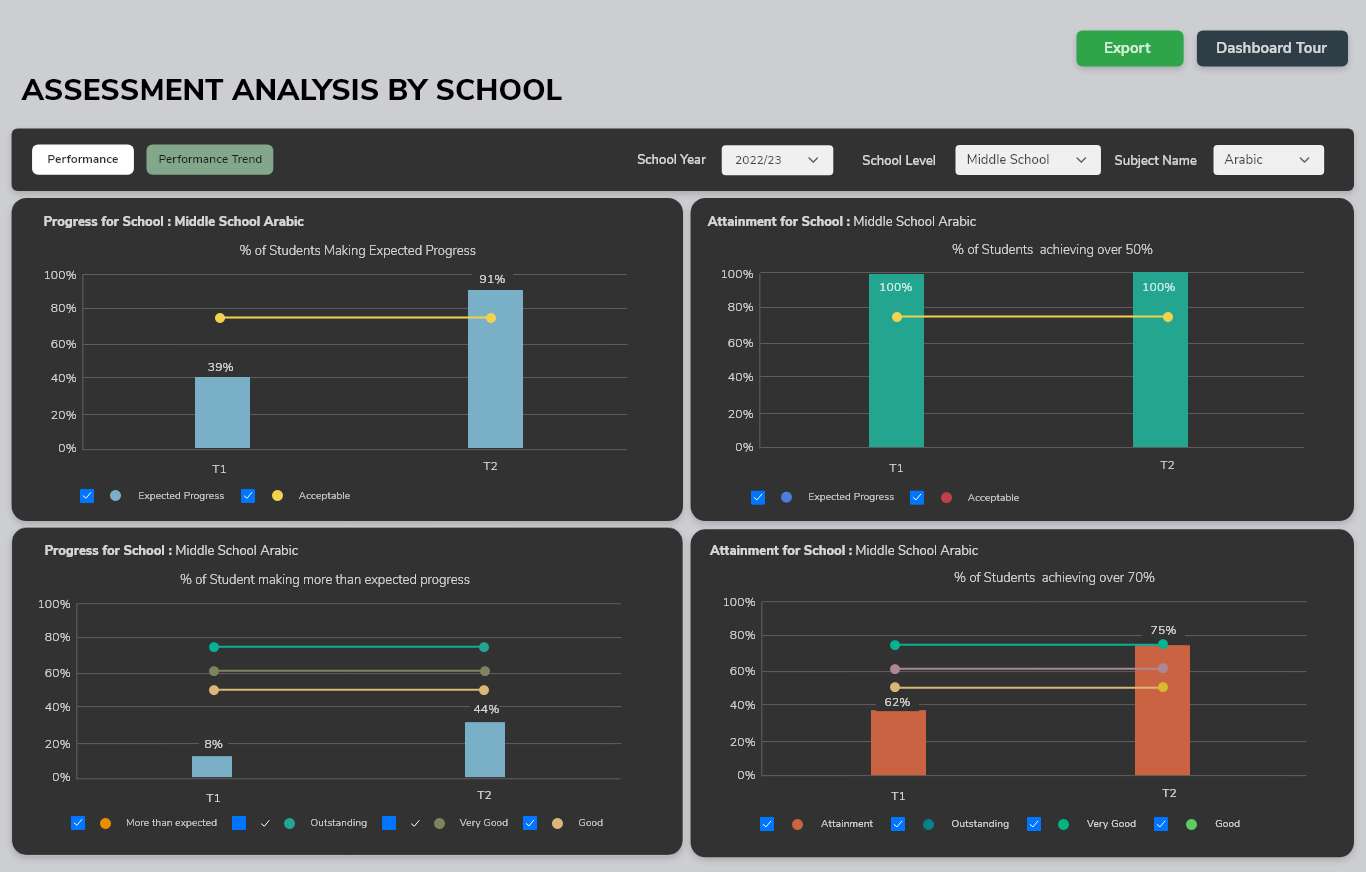The image size is (1366, 872).
Task: Open the Performance Trend tab
Action: point(210,159)
